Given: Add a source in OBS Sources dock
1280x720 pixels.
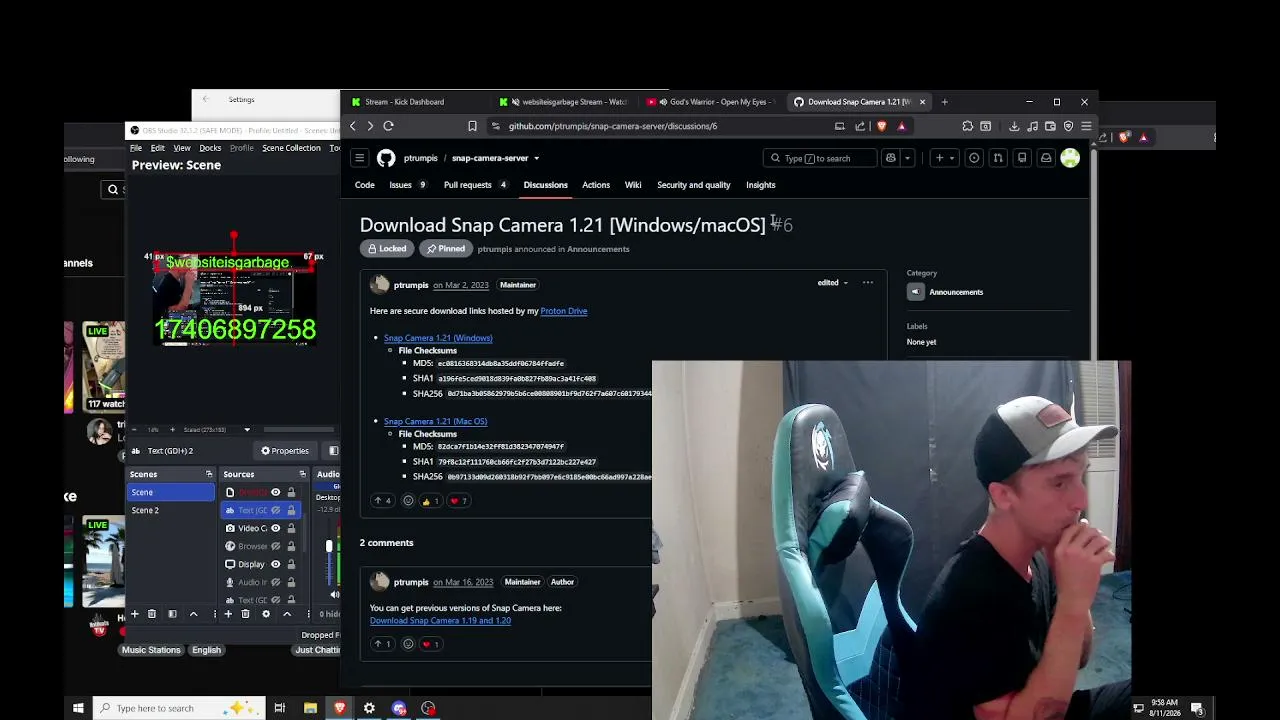Looking at the screenshot, I should tap(228, 614).
